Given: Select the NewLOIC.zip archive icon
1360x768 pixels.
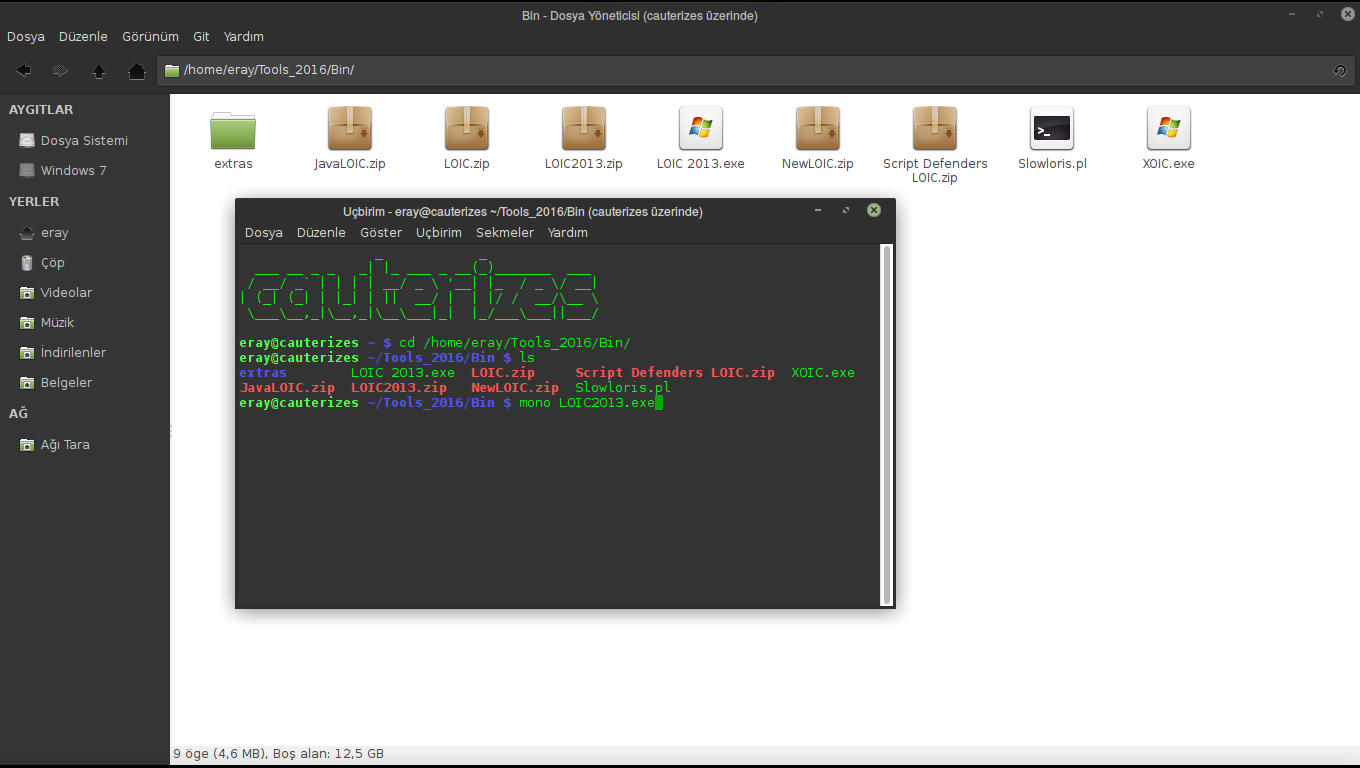Looking at the screenshot, I should click(818, 129).
